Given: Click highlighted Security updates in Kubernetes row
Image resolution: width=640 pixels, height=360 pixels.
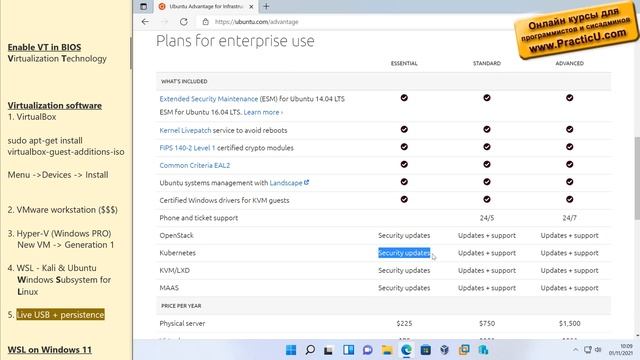Looking at the screenshot, I should [x=404, y=253].
